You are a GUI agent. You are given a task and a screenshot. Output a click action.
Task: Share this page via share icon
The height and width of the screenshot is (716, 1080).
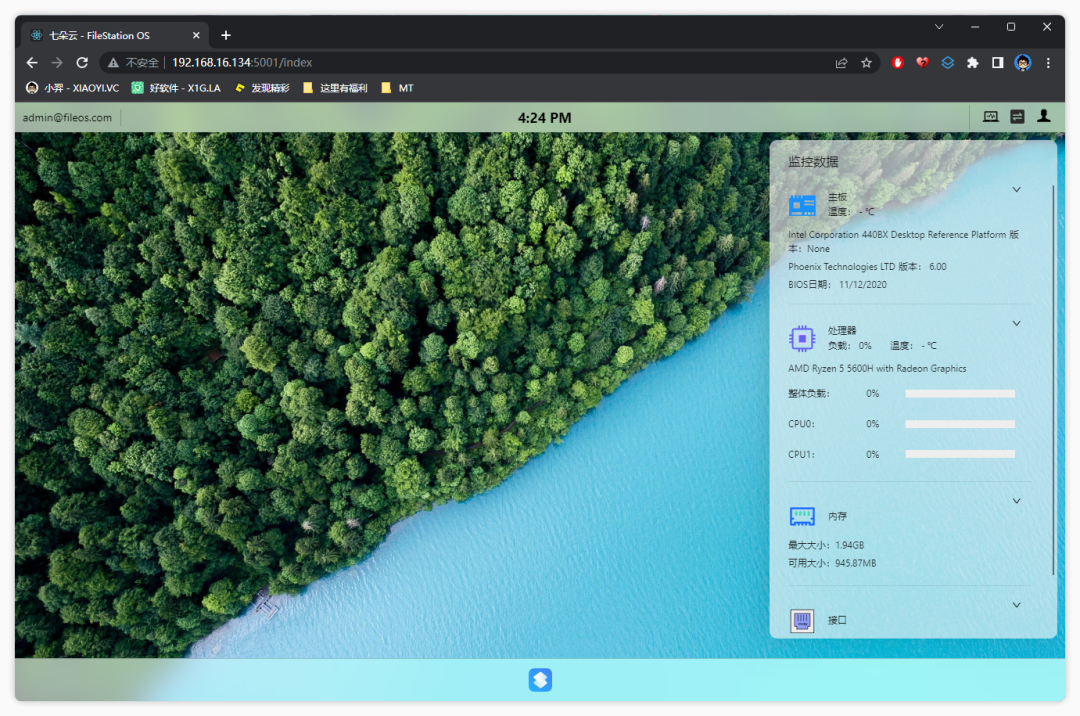click(x=841, y=63)
